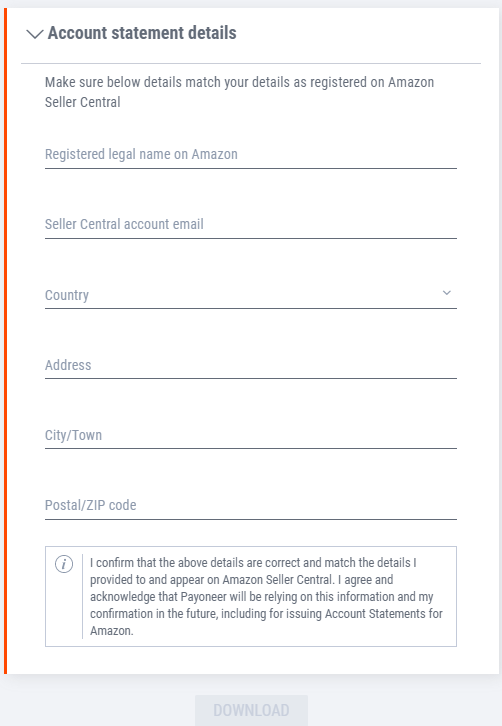Click the info icon in confirmation box

64,564
